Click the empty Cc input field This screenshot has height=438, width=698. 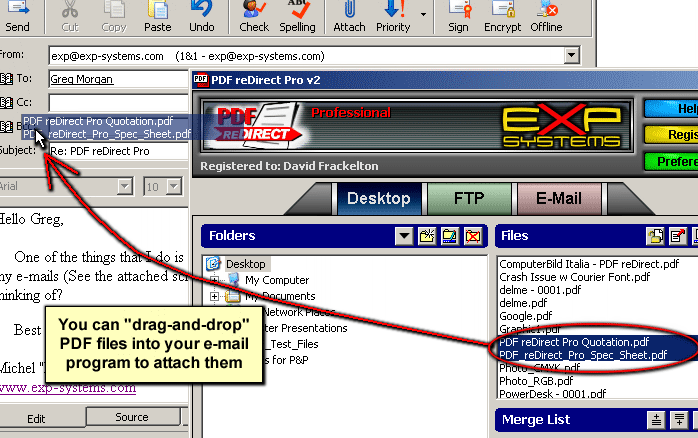tap(118, 103)
